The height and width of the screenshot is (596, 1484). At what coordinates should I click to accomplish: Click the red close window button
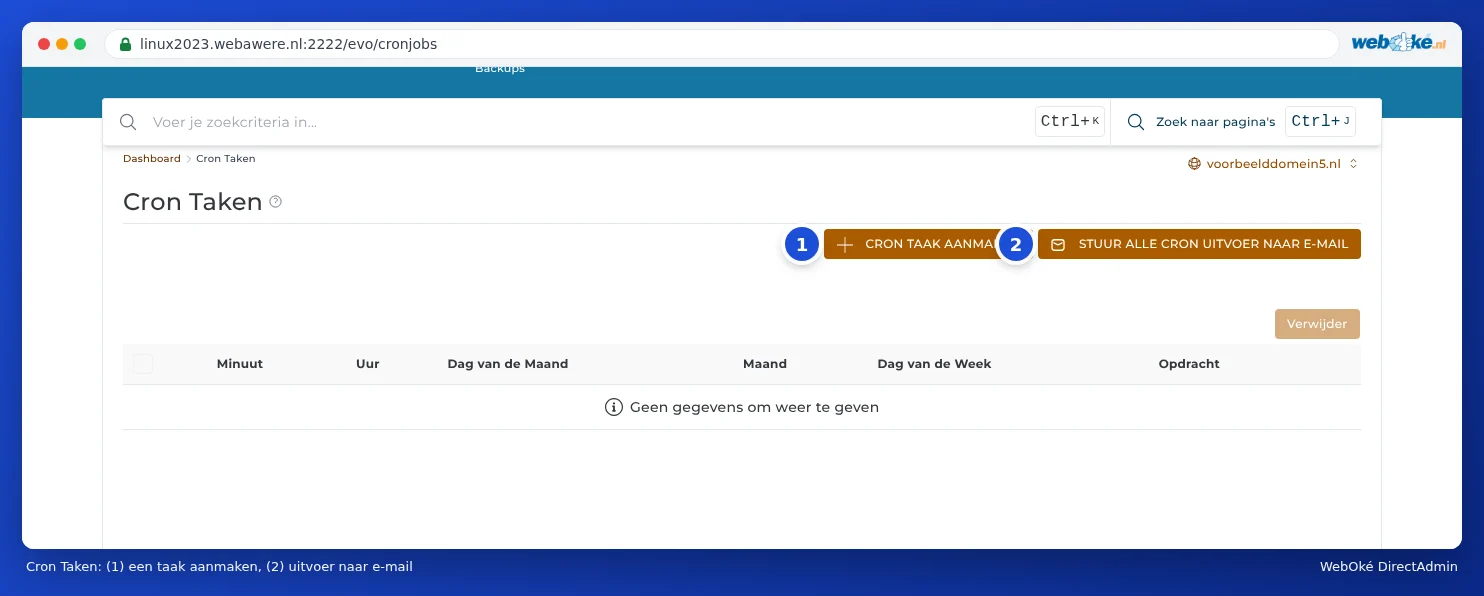[44, 44]
